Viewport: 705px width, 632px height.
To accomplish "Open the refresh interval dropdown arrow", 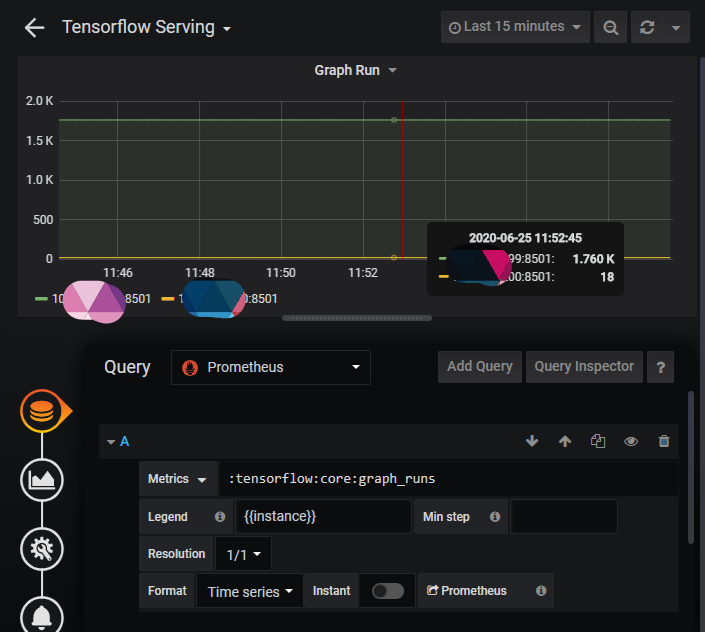I will (676, 27).
